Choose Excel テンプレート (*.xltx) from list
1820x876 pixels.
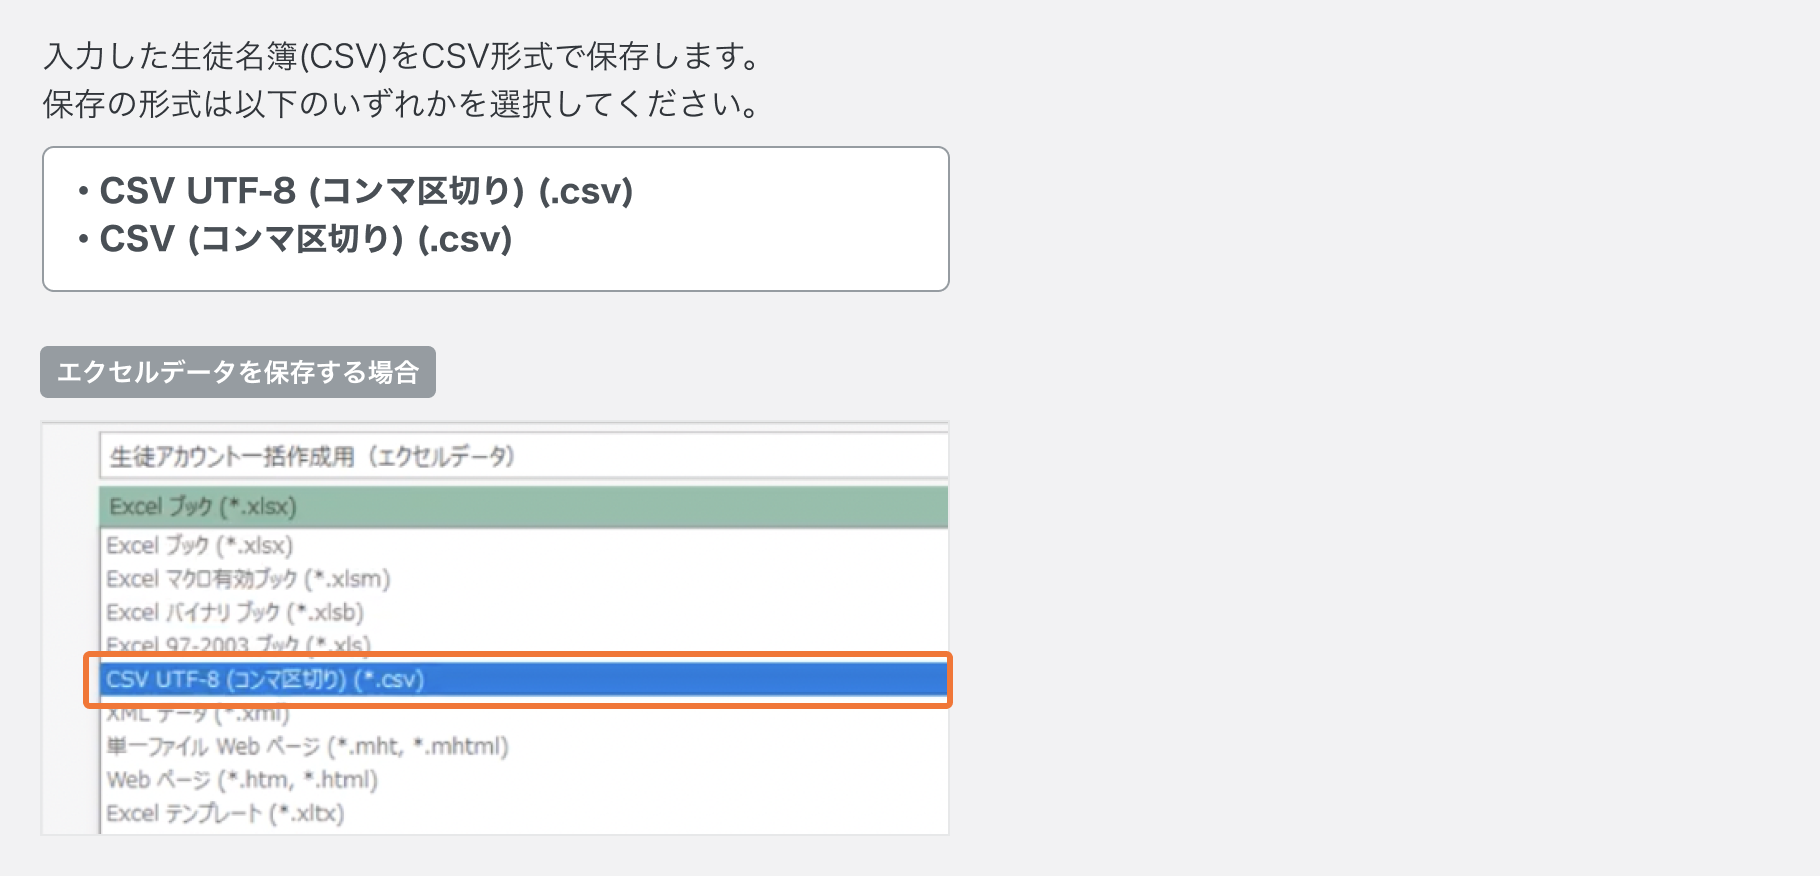click(x=225, y=814)
